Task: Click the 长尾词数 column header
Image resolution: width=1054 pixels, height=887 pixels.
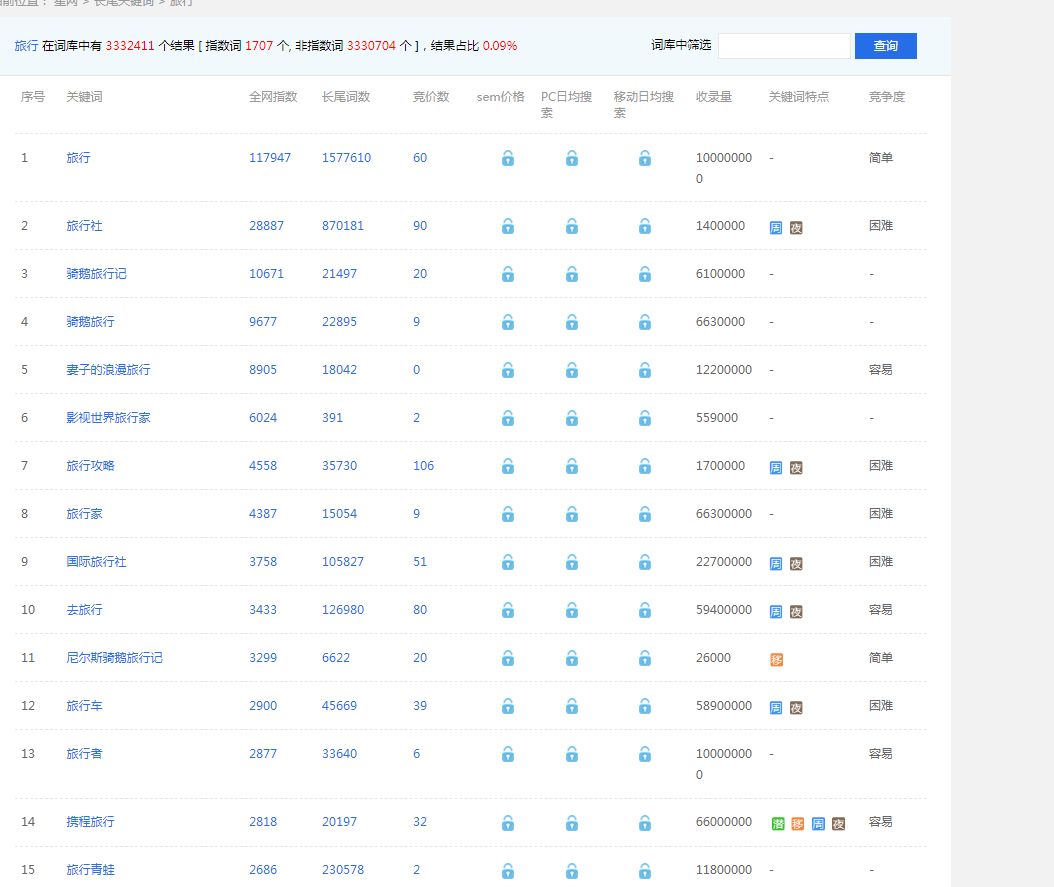Action: pos(346,97)
